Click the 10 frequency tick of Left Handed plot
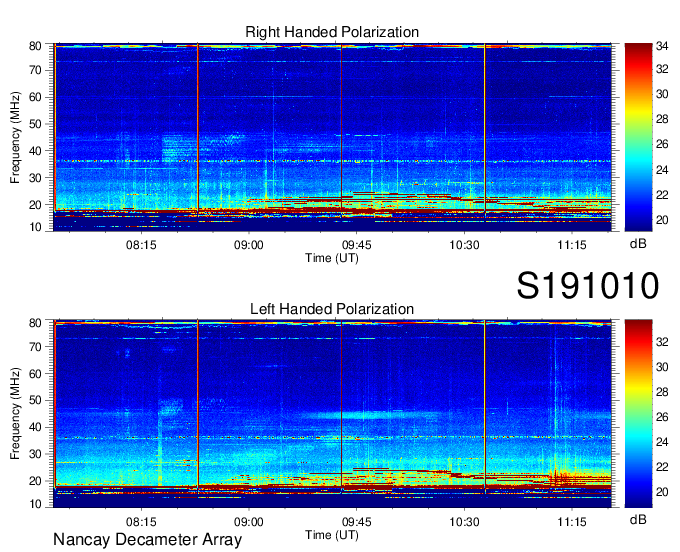This screenshot has width=680, height=552. tap(35, 504)
